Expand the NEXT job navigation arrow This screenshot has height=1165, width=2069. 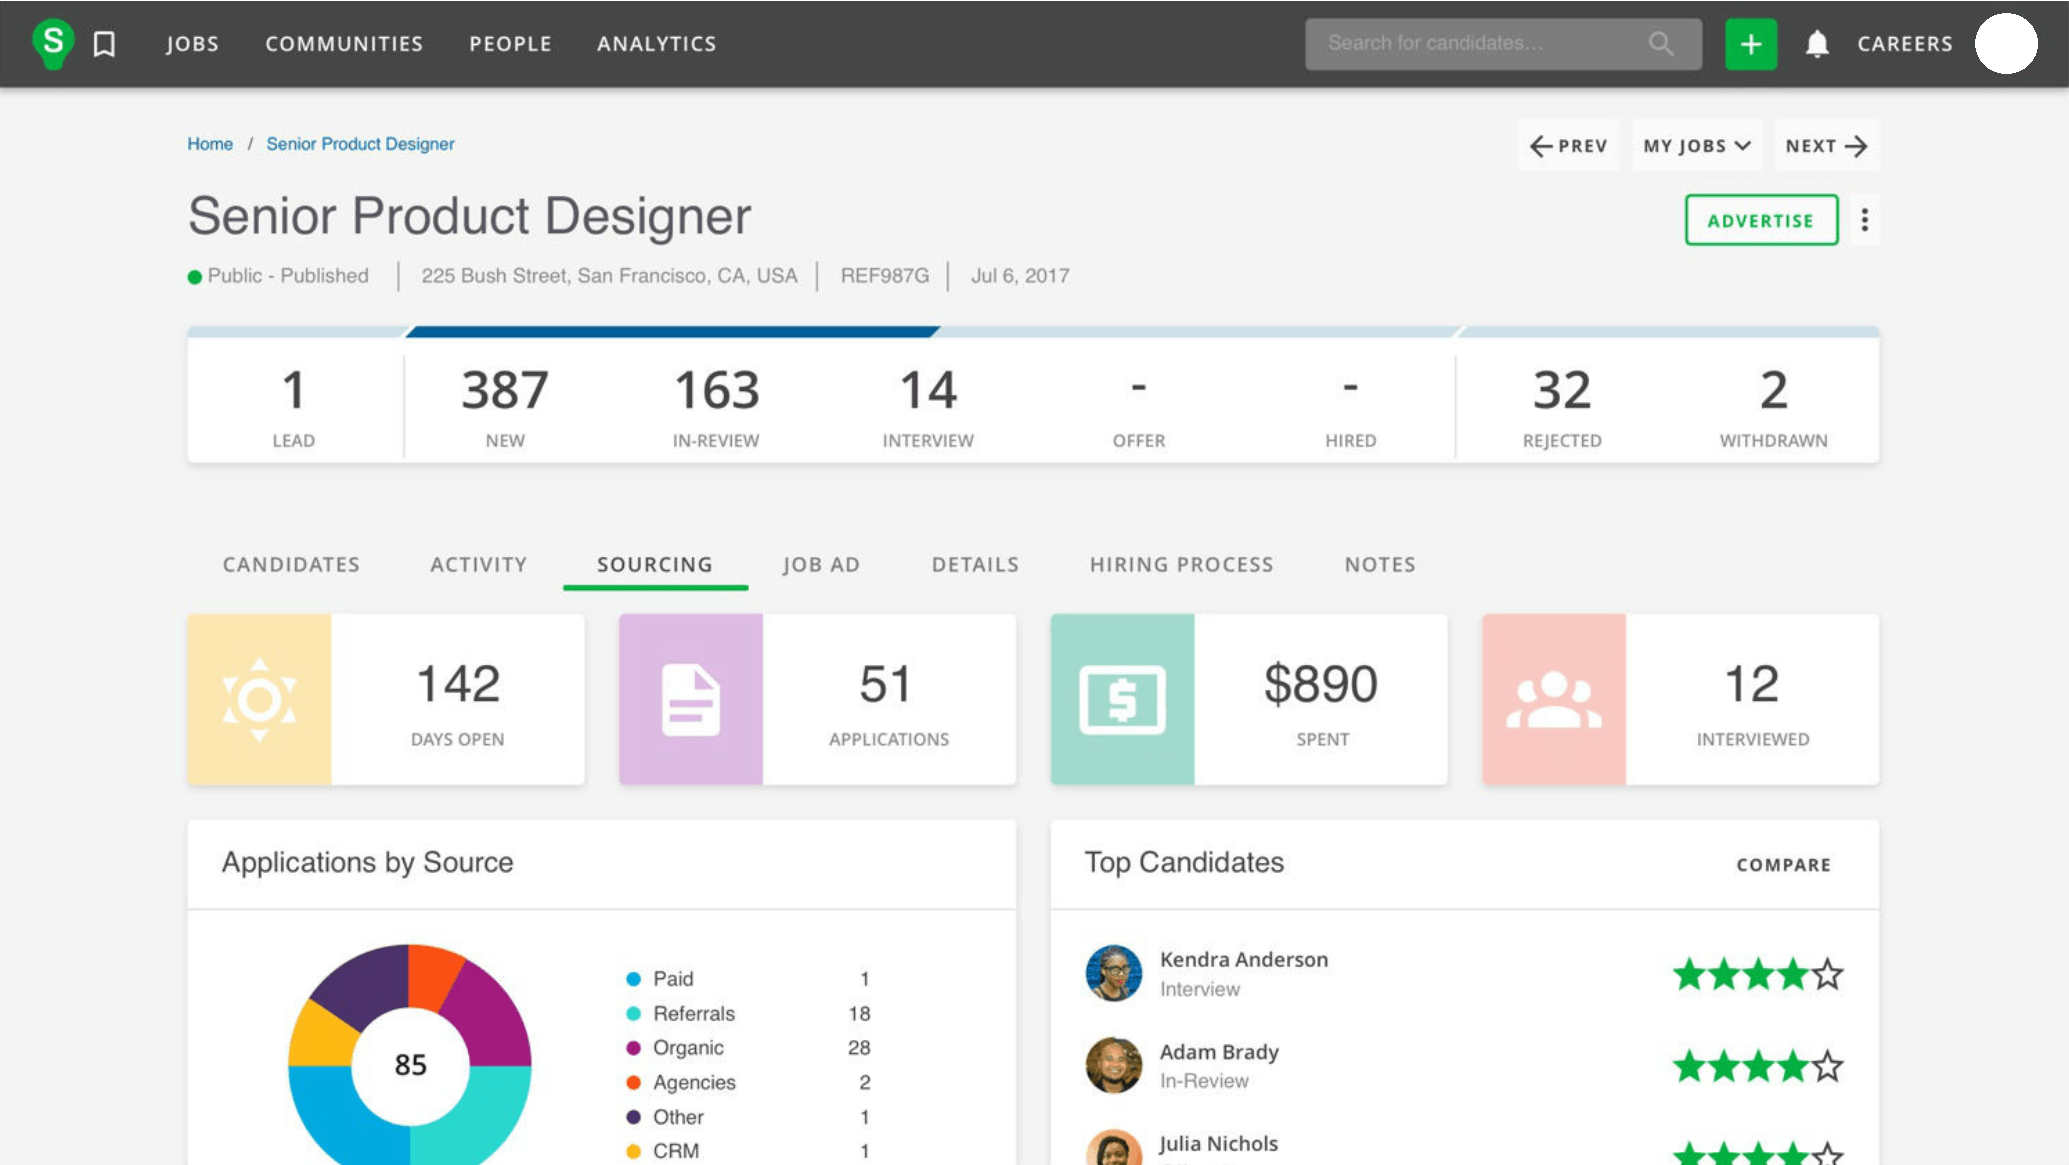[x=1859, y=145]
